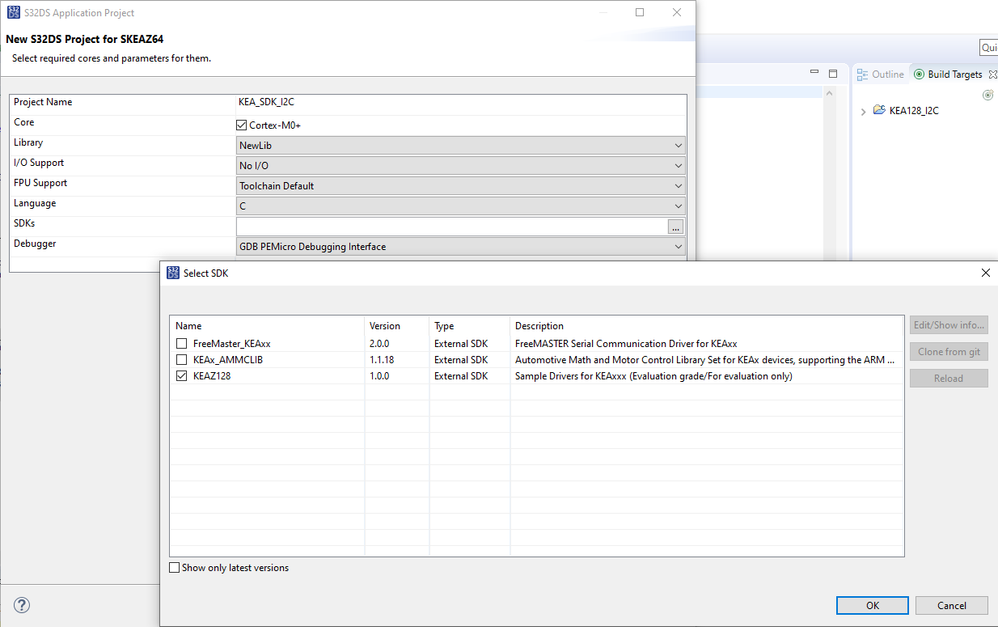
Task: Close the Select SDK dialog
Action: click(985, 272)
